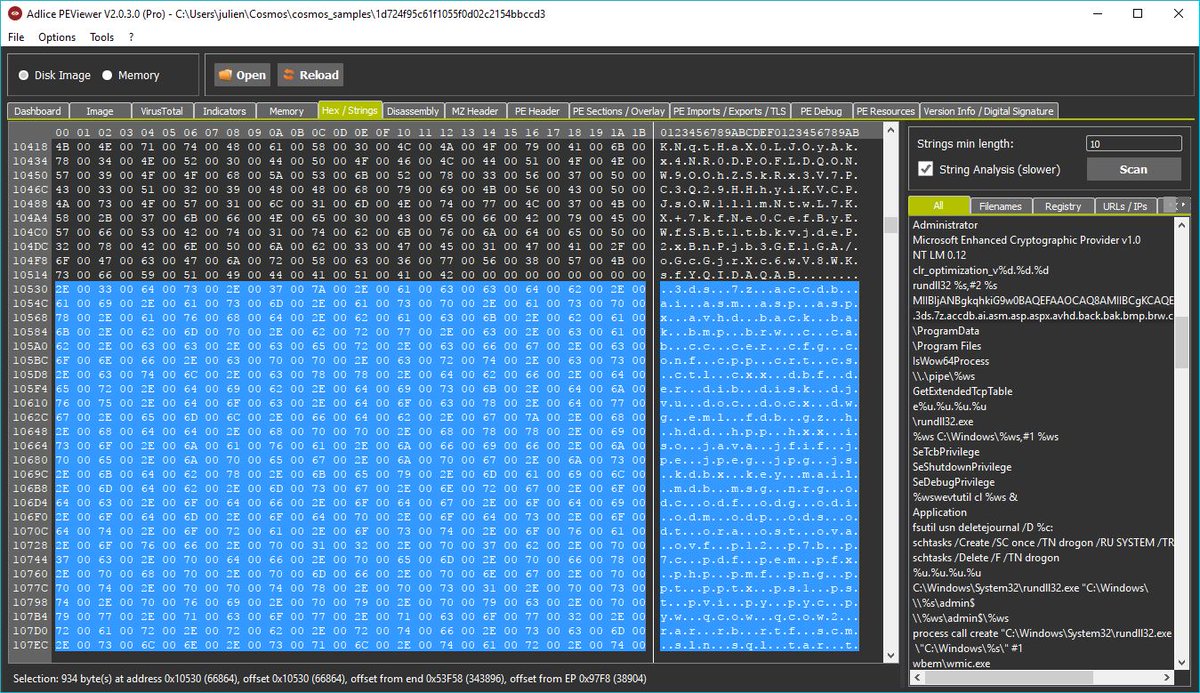Switch to the PE Header tab
The height and width of the screenshot is (693, 1200).
tap(537, 111)
